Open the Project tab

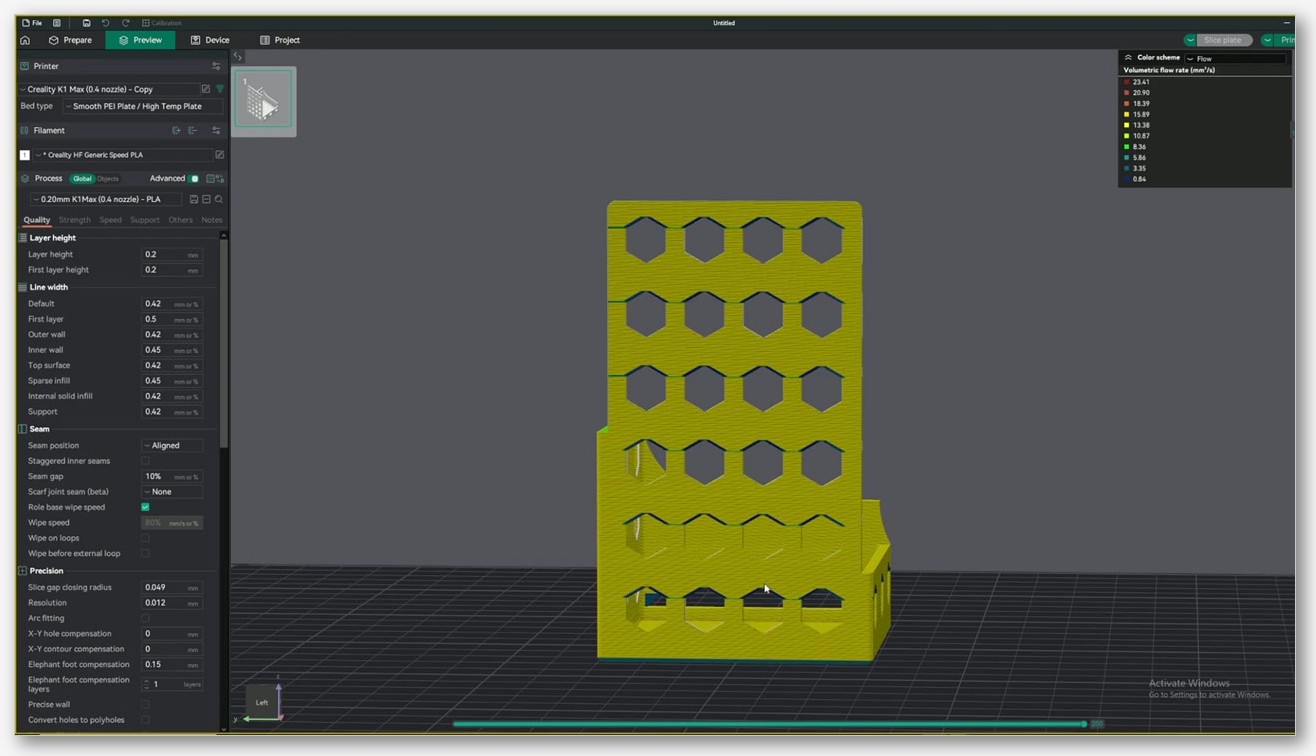pyautogui.click(x=280, y=40)
